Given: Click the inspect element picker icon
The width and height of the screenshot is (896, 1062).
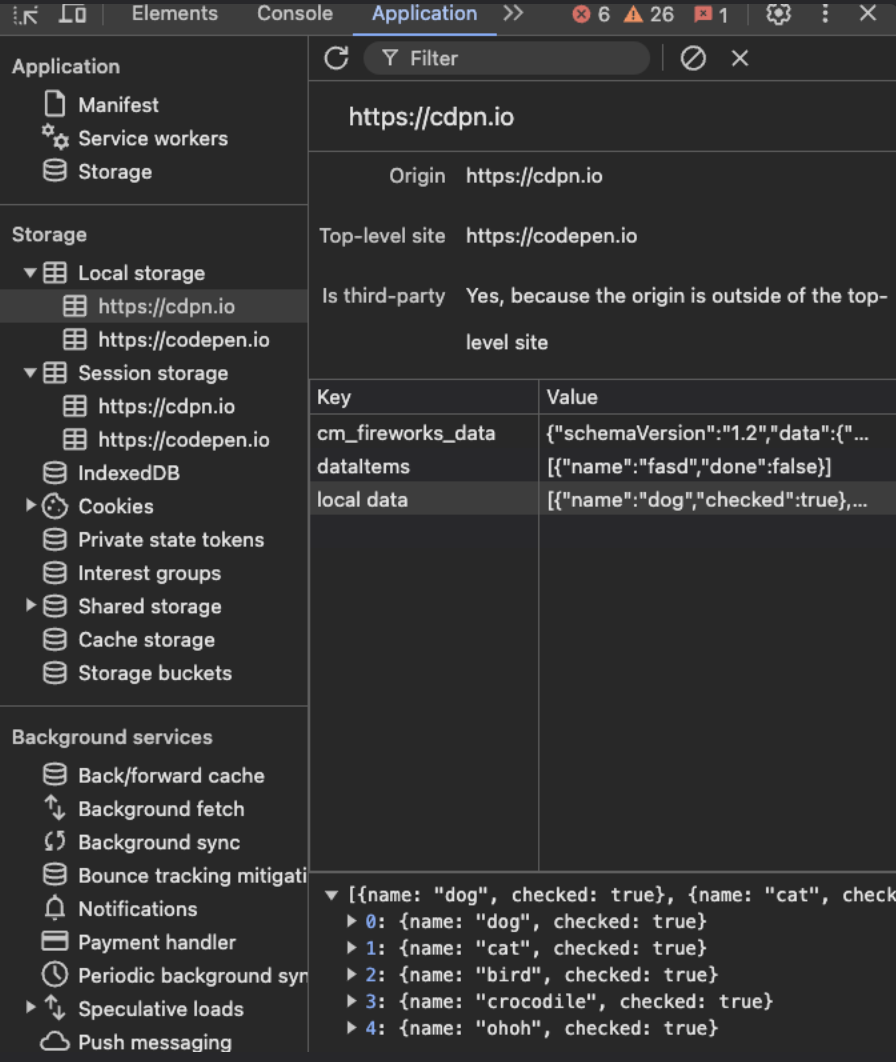Looking at the screenshot, I should point(26,14).
